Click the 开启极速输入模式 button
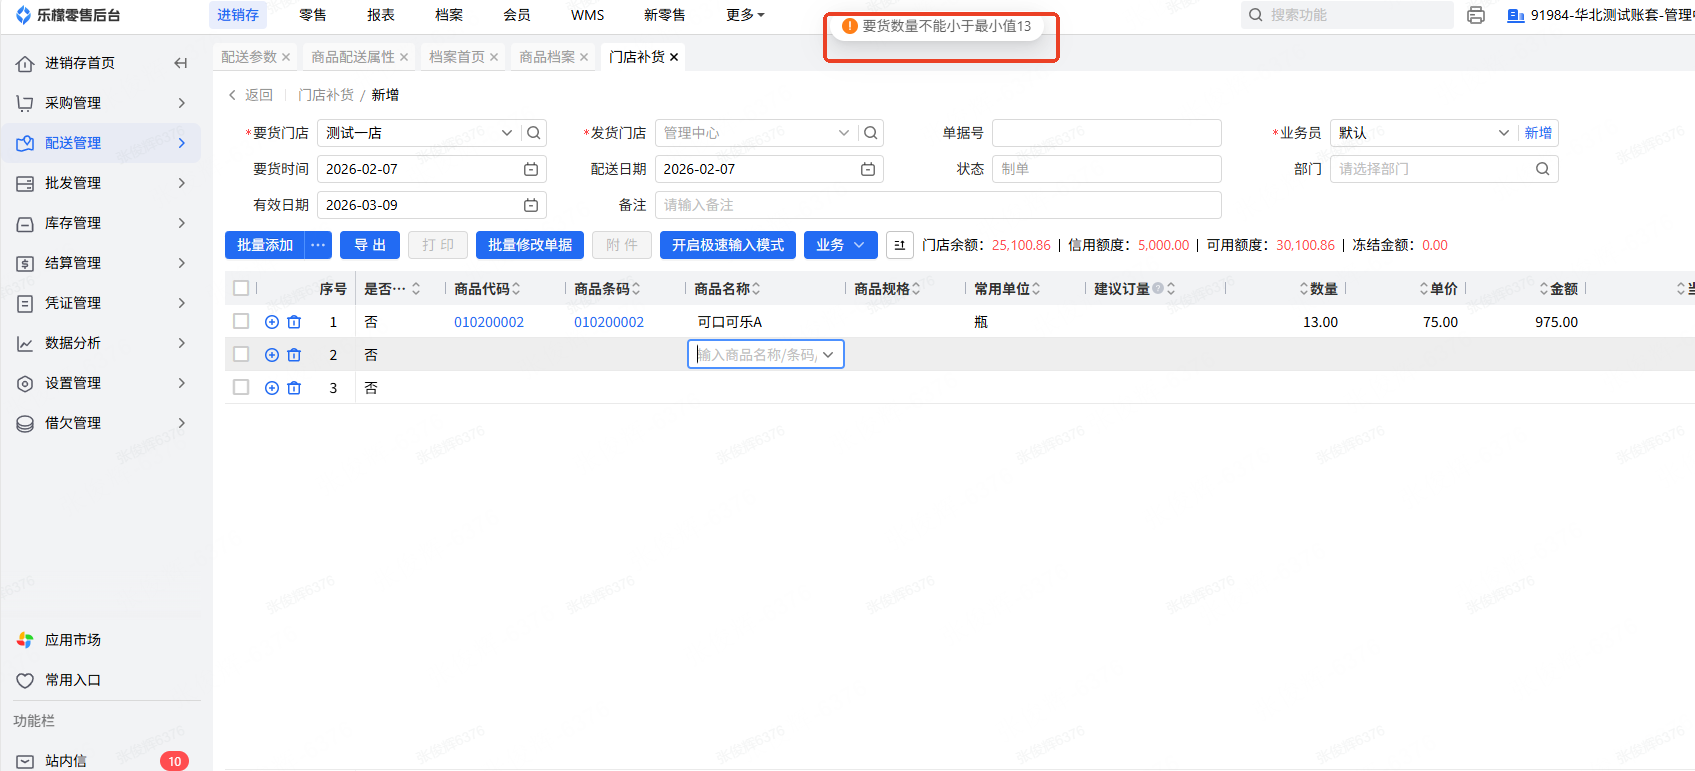The height and width of the screenshot is (771, 1695). tap(728, 245)
